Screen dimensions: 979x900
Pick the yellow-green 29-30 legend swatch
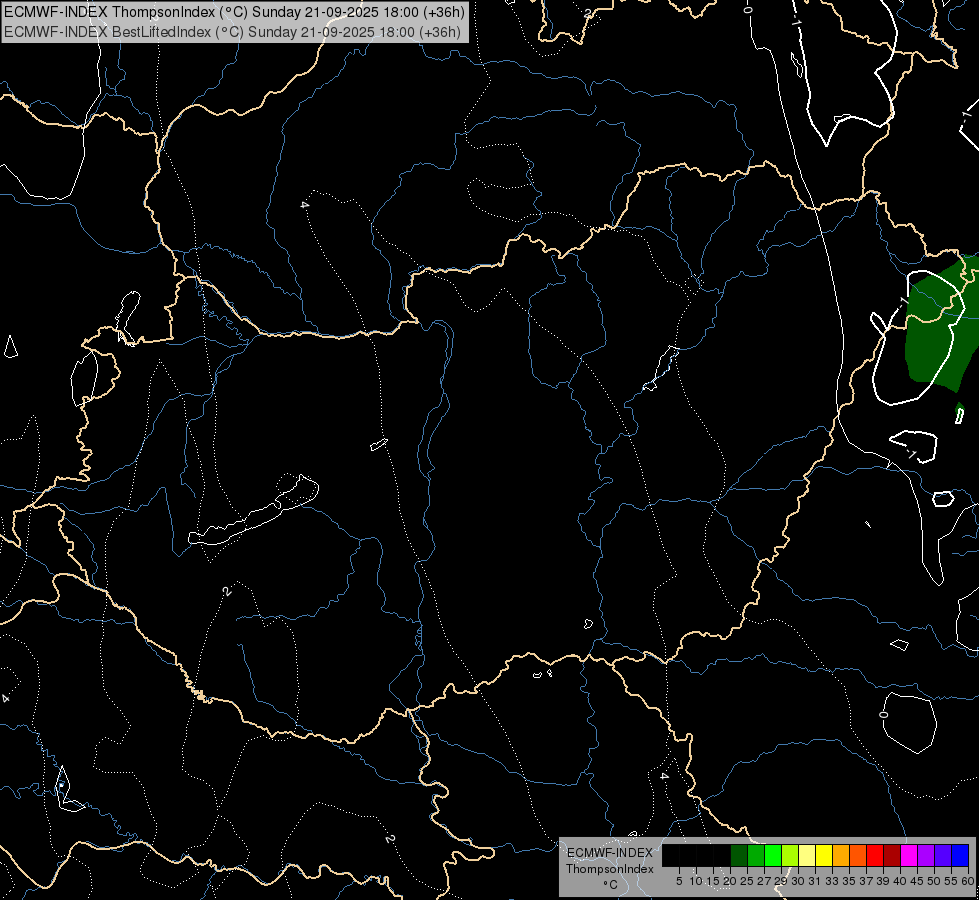(x=790, y=855)
